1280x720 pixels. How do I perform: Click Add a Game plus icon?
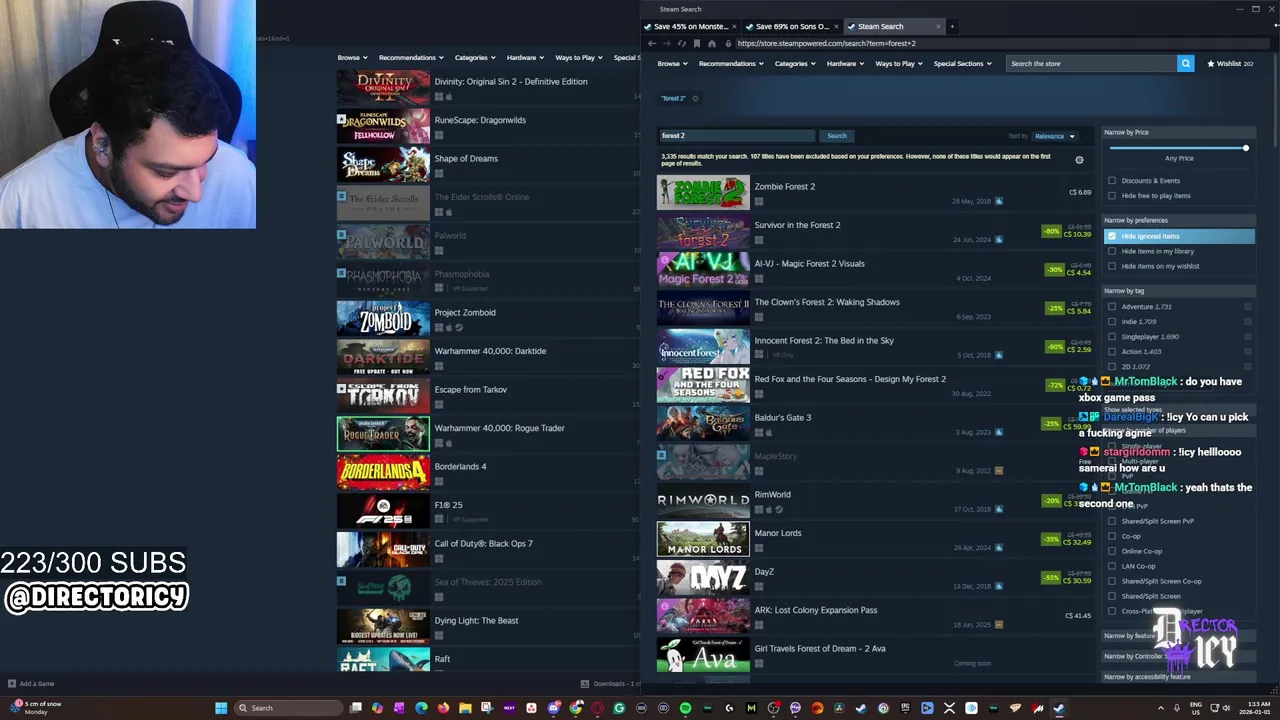coord(12,684)
